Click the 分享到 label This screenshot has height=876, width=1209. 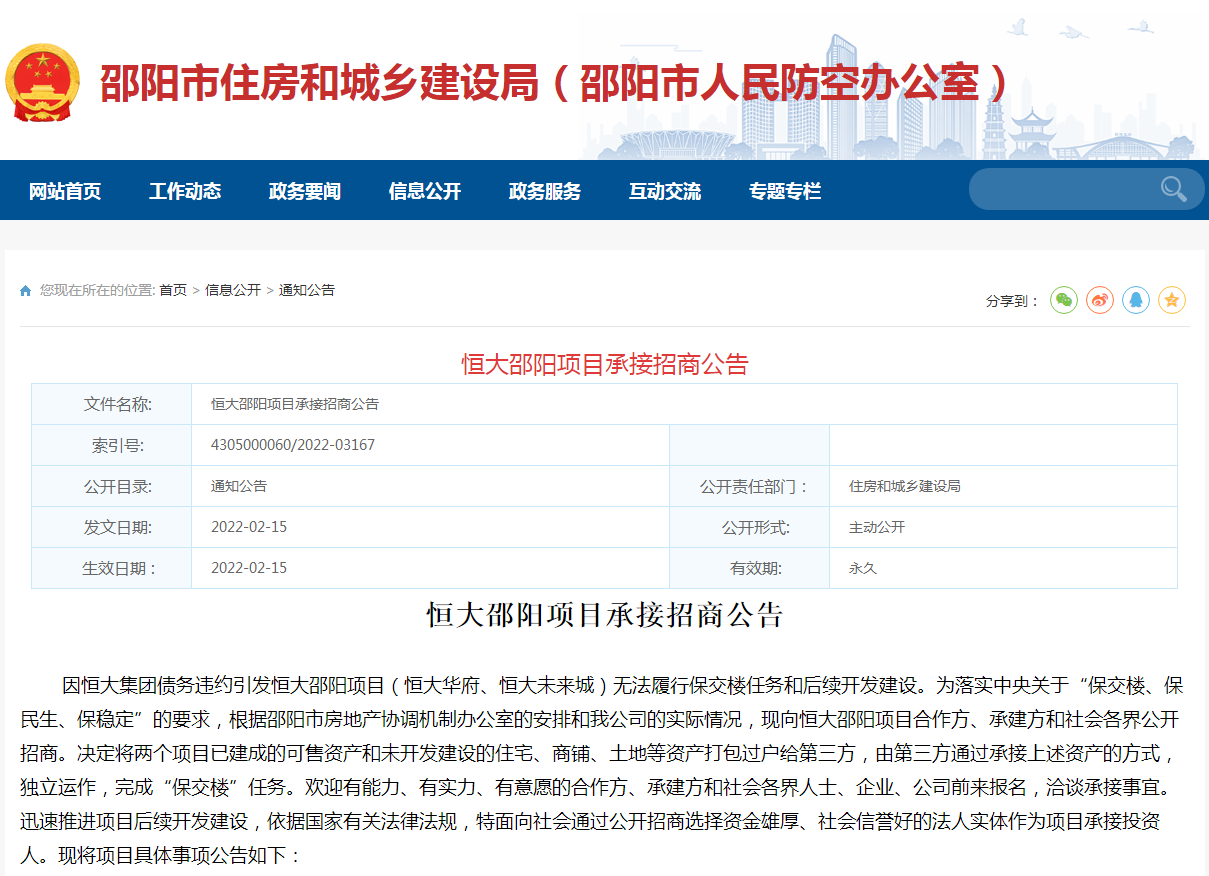point(1012,300)
